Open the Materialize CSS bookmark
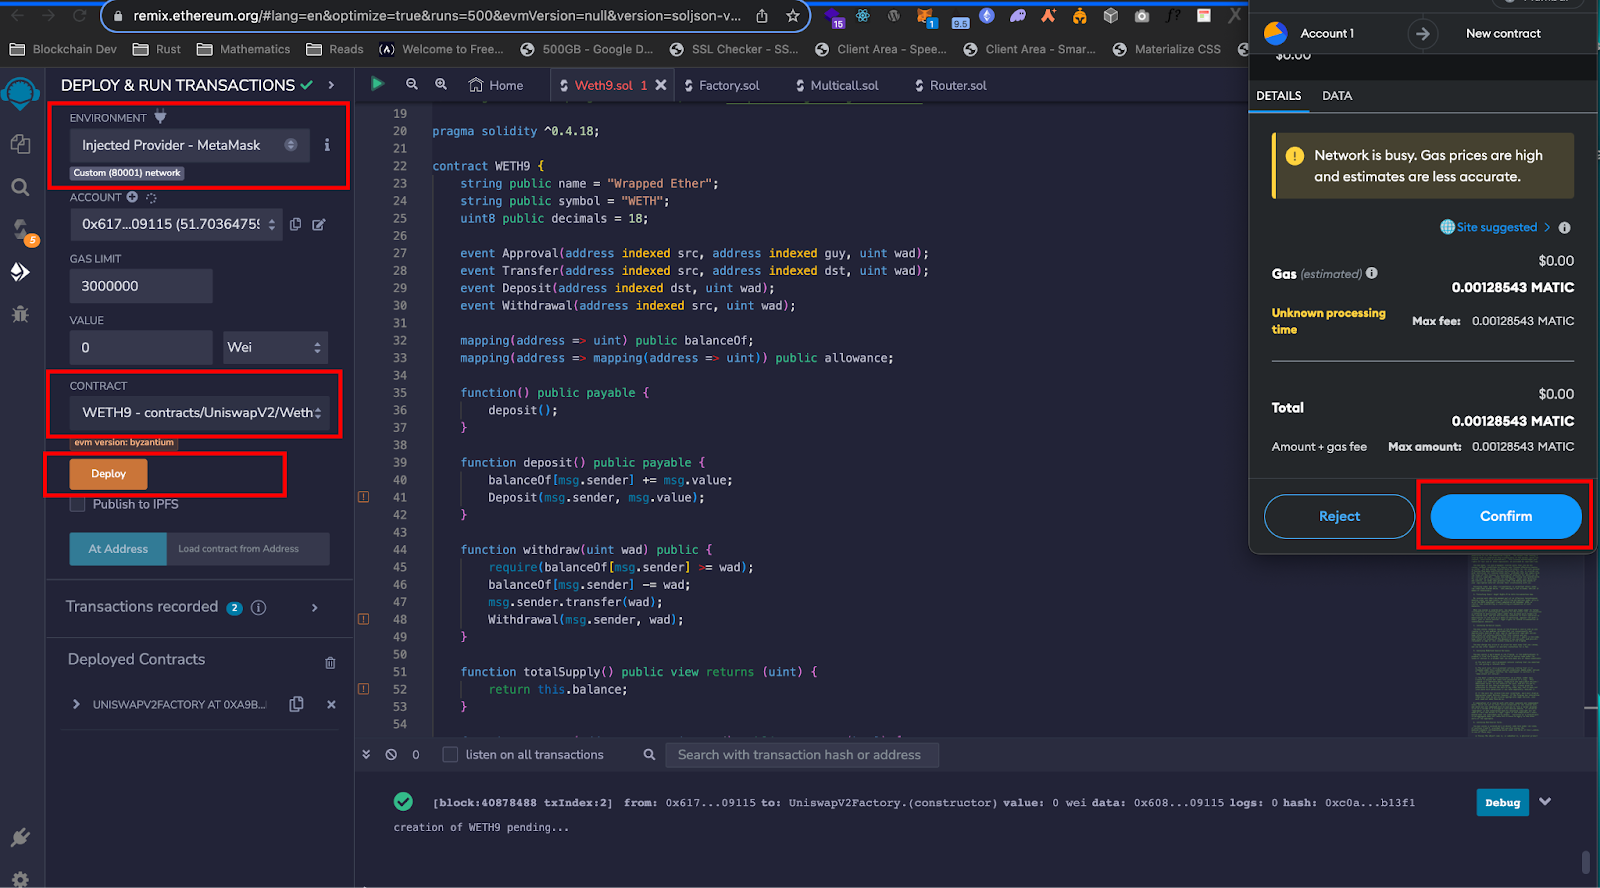The height and width of the screenshot is (888, 1600). (1166, 49)
